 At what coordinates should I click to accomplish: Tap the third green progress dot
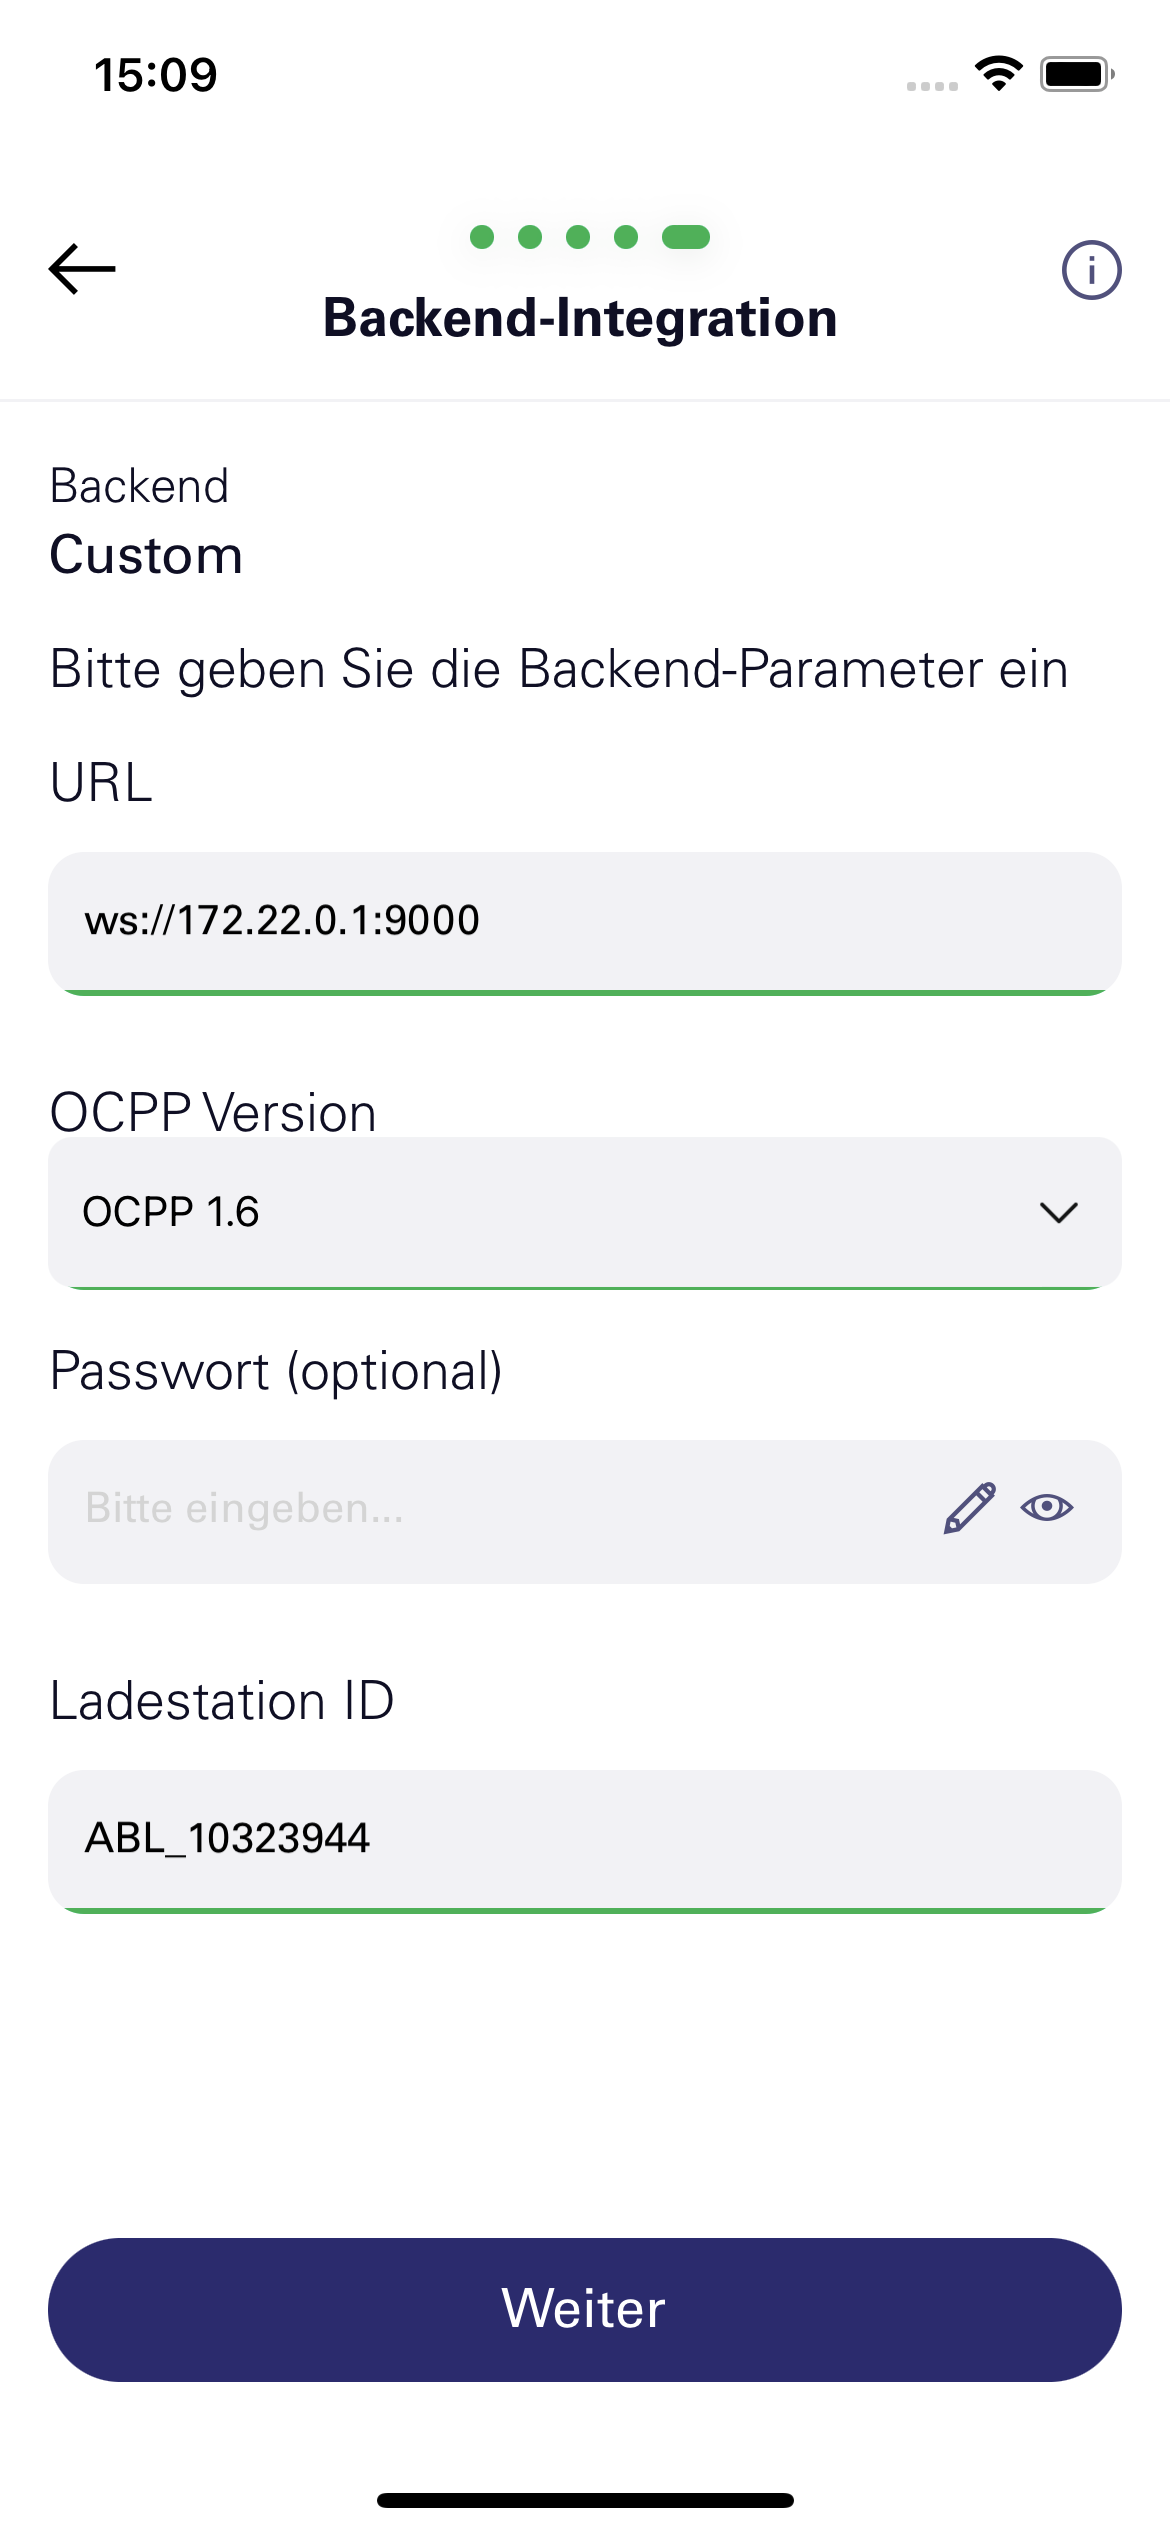(578, 237)
